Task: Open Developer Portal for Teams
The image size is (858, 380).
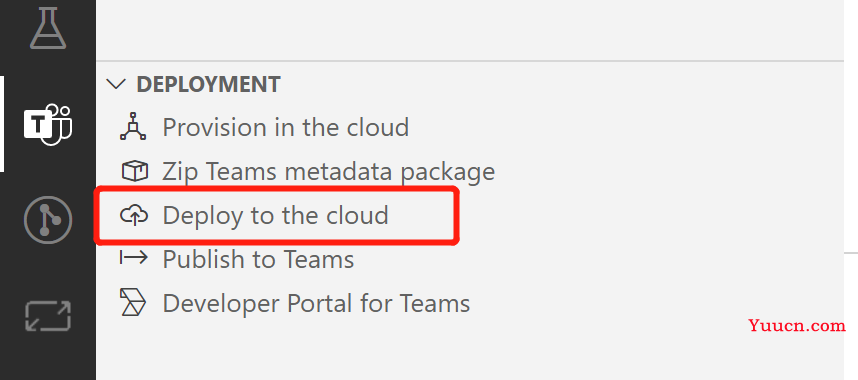Action: click(x=316, y=303)
